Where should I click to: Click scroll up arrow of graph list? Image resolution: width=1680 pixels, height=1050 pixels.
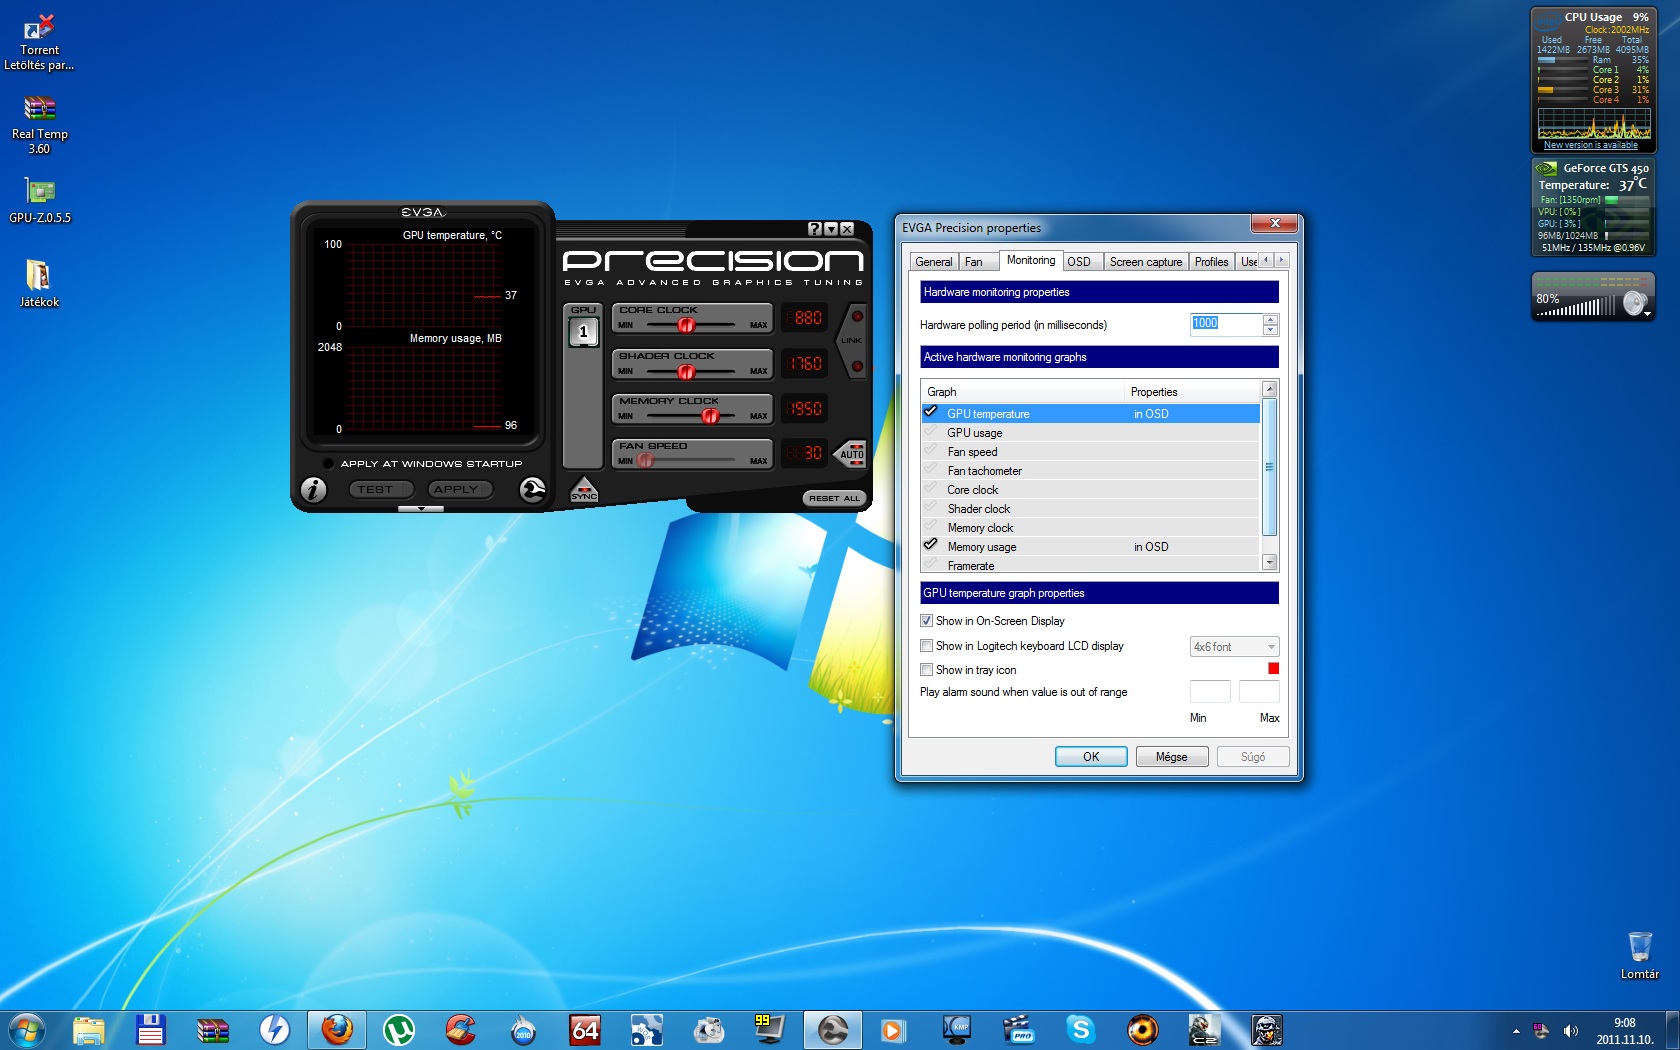pyautogui.click(x=1270, y=389)
